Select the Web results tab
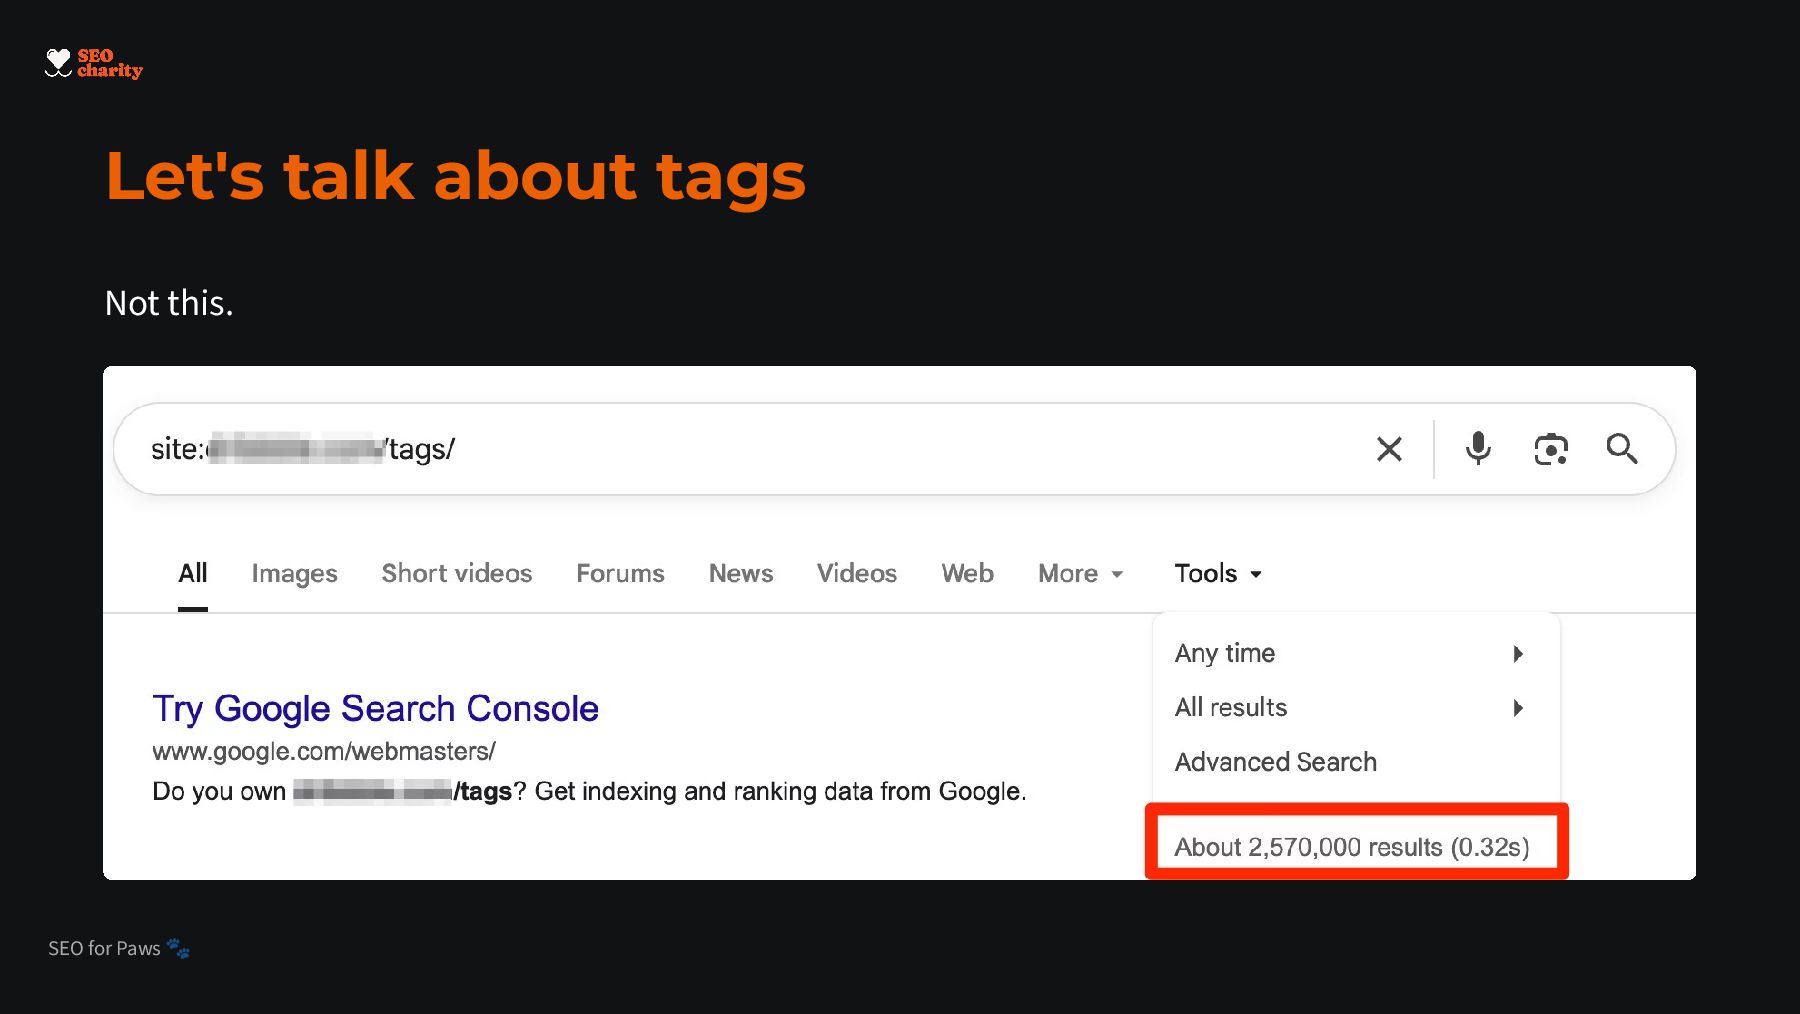 click(967, 573)
